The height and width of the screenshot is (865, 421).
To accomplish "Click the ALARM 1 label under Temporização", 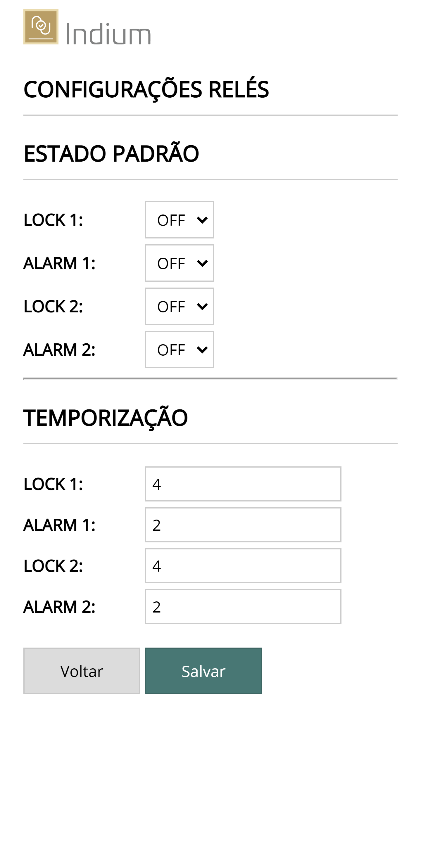I will coord(59,525).
